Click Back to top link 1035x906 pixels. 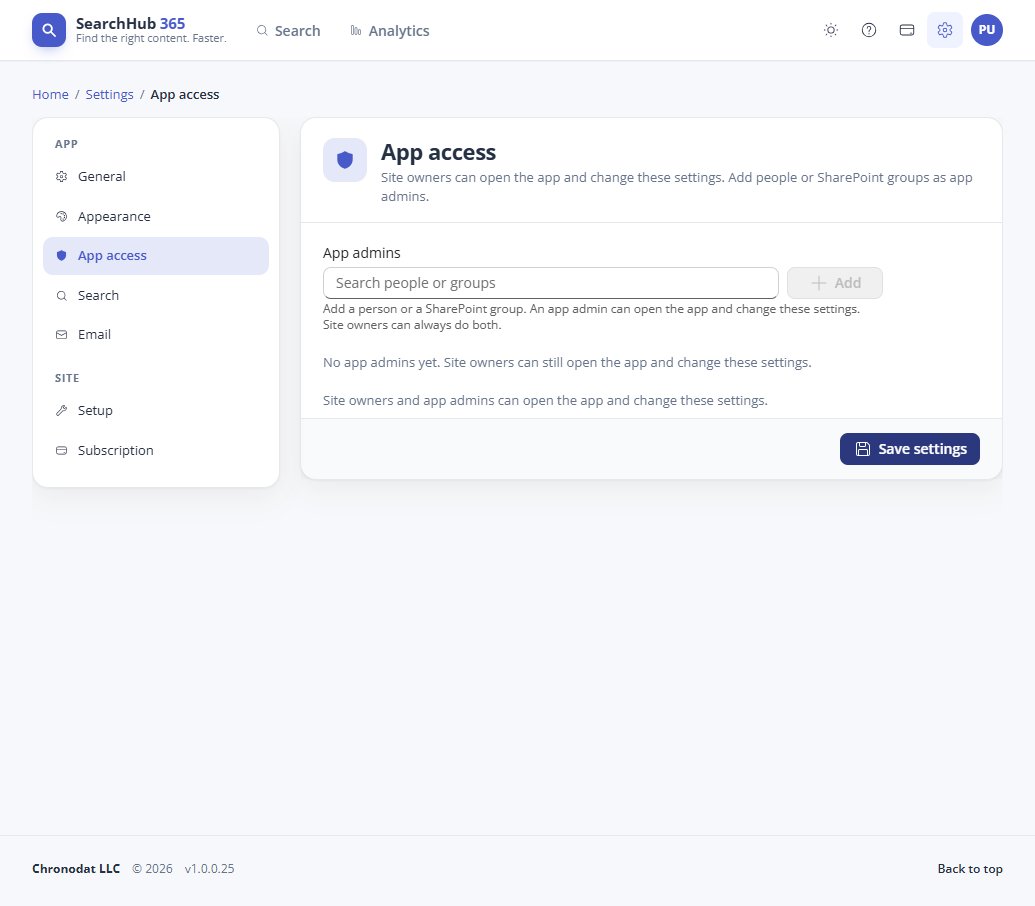pyautogui.click(x=970, y=869)
